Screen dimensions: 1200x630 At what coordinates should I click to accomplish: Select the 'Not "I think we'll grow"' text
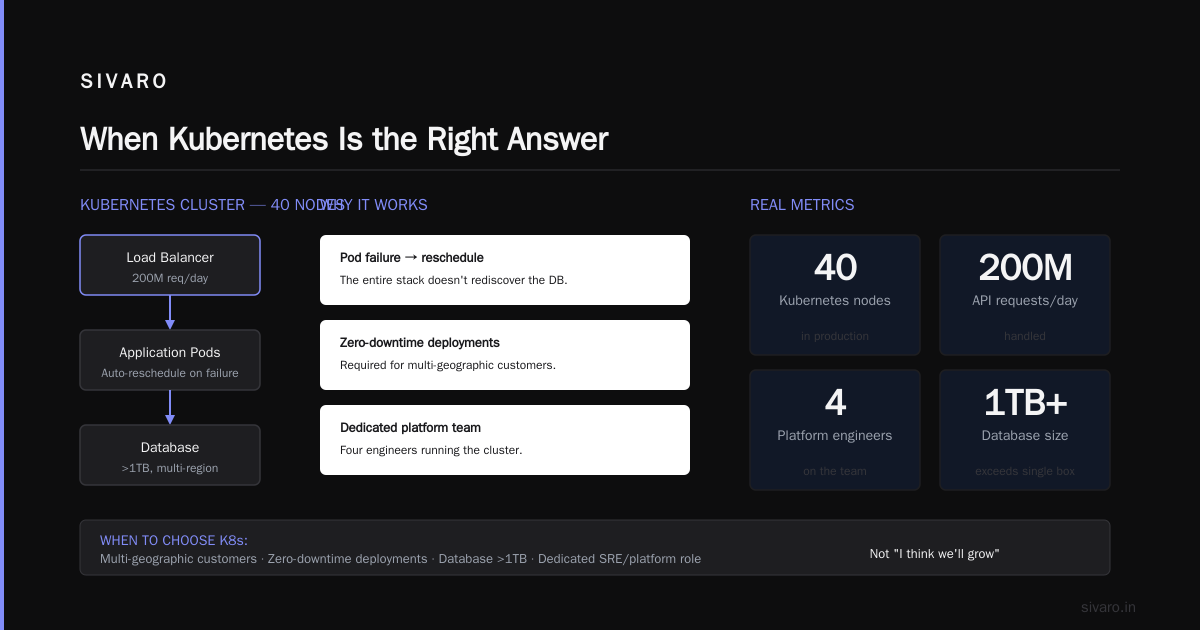point(935,554)
